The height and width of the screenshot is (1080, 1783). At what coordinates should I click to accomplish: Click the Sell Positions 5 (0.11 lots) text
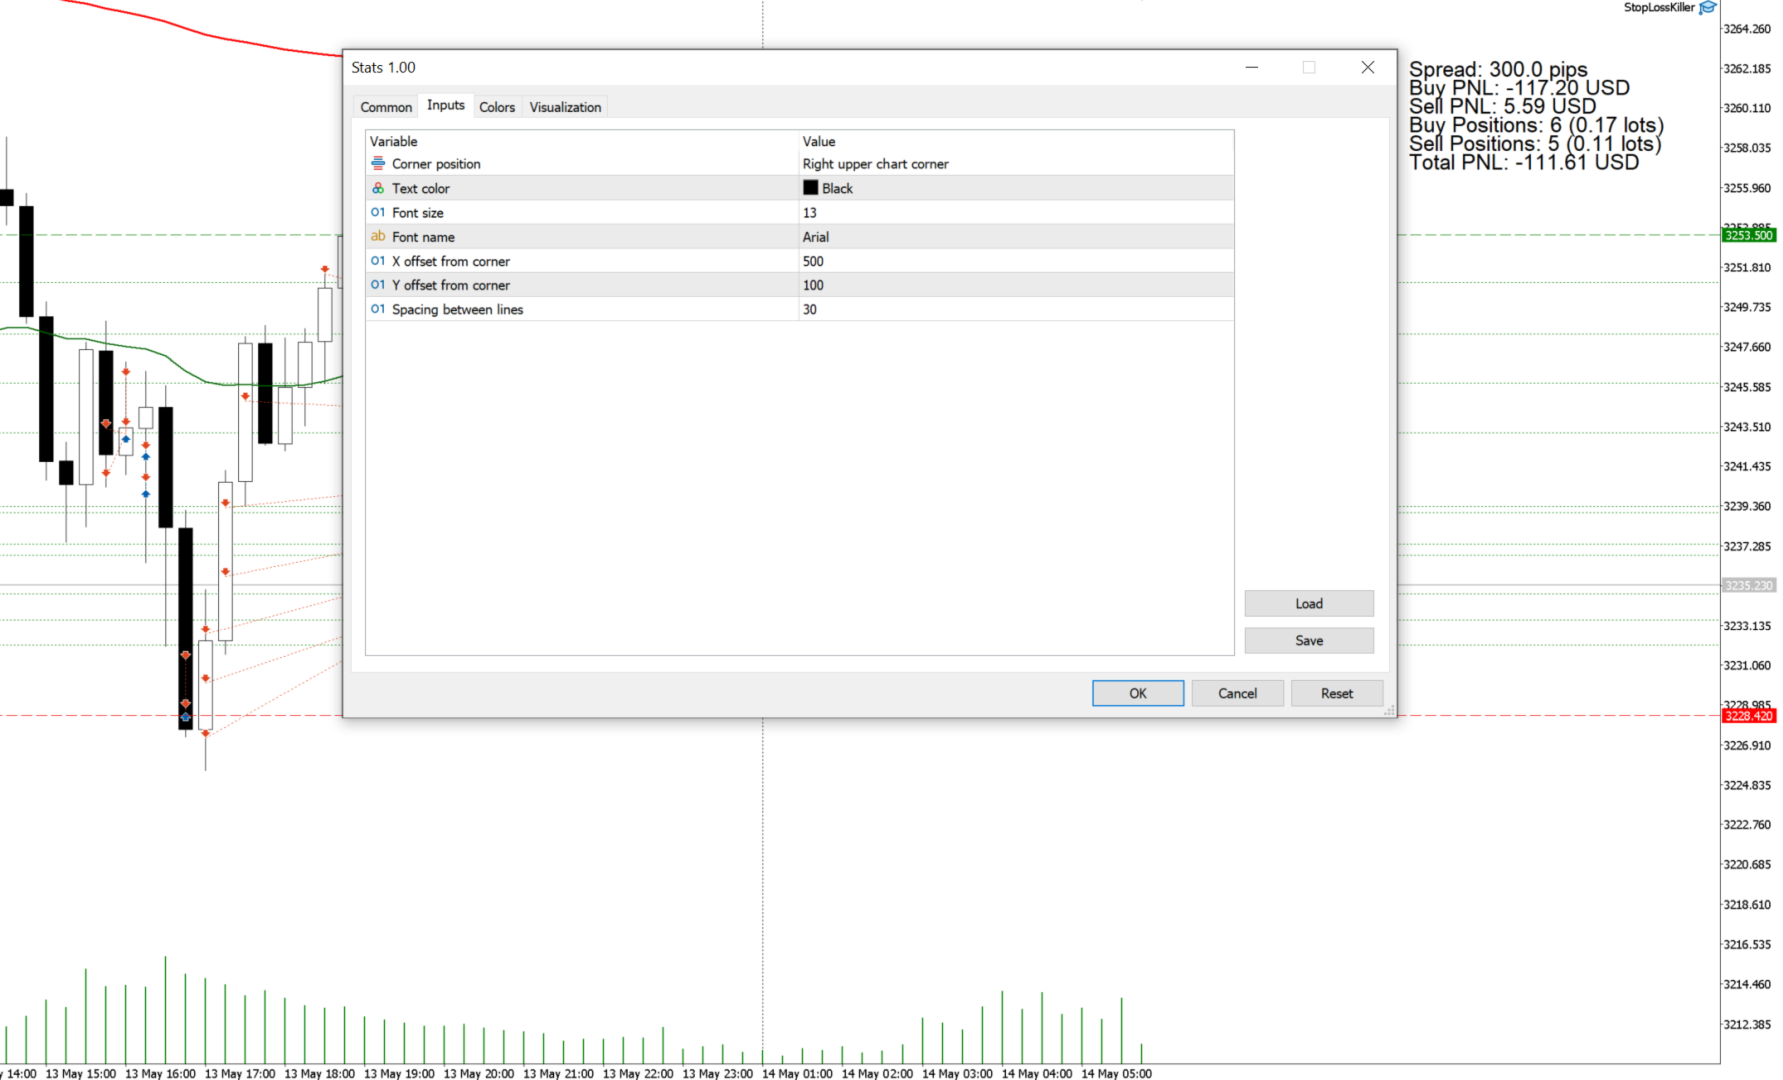pos(1535,143)
